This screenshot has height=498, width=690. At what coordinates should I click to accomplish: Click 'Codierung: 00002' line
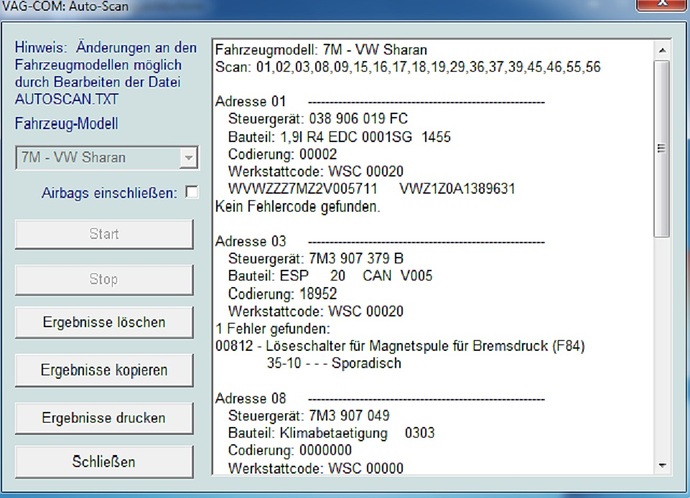click(283, 154)
